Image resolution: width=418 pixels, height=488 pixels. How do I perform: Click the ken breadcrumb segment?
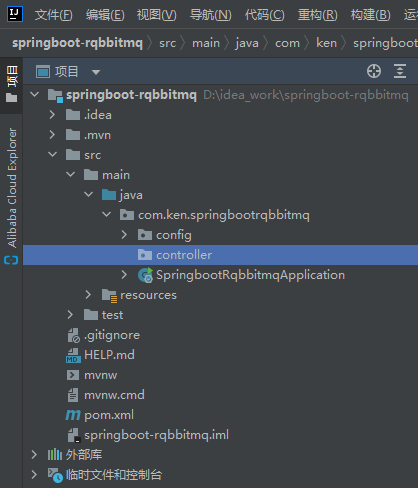pos(326,43)
